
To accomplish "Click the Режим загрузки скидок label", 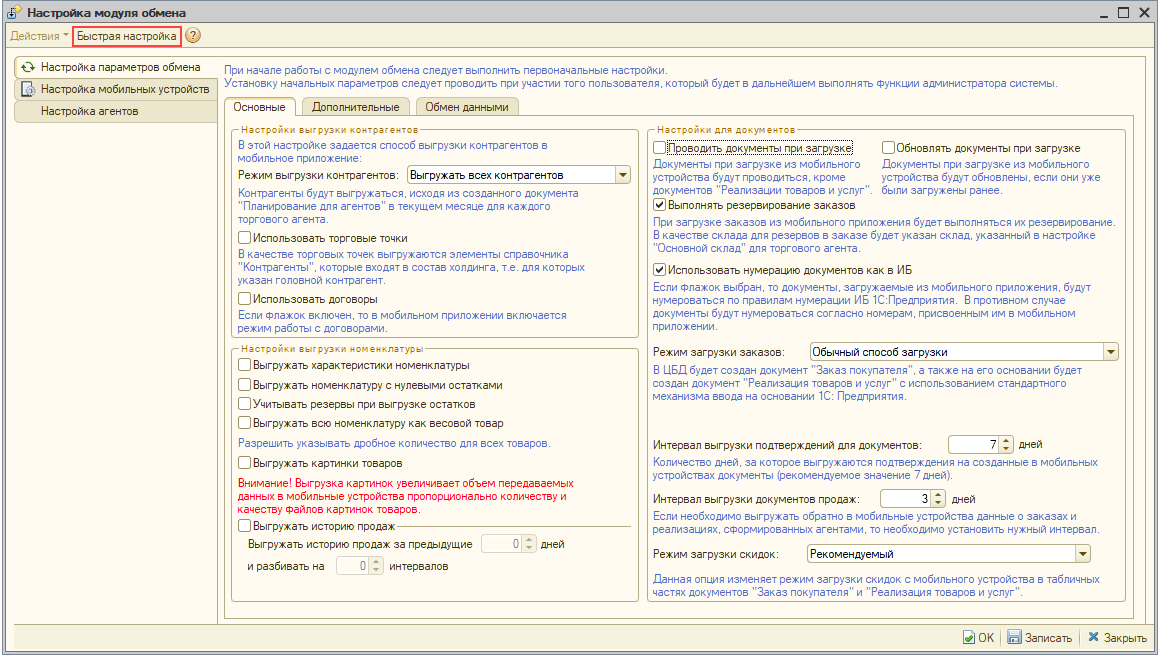I will pyautogui.click(x=716, y=554).
